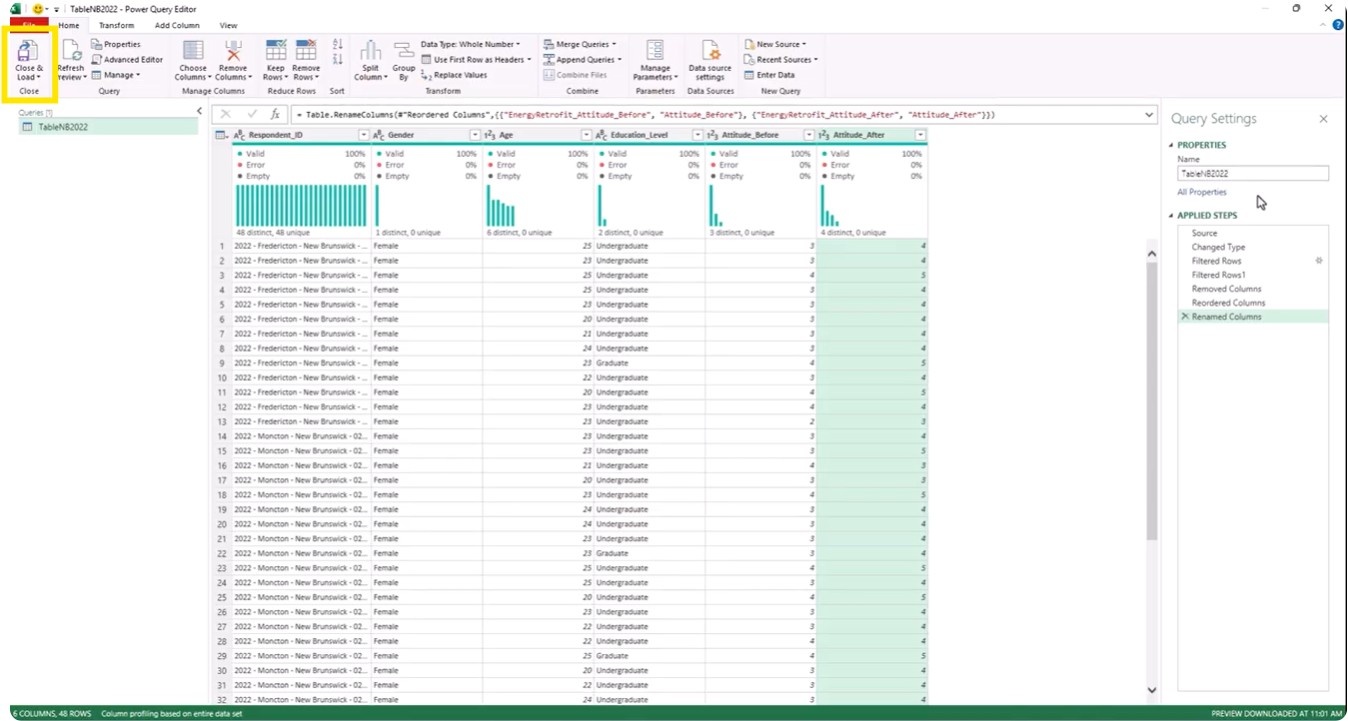Click the Age column data type icon
This screenshot has width=1348, height=721.
point(490,135)
